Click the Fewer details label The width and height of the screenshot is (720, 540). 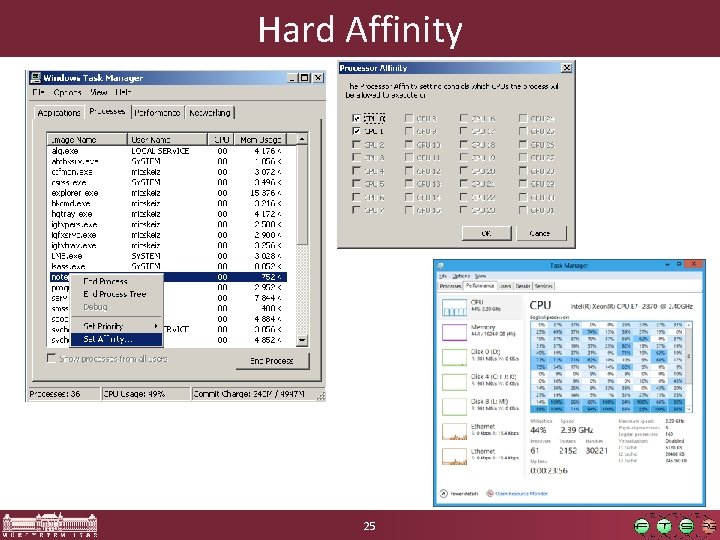coord(465,494)
